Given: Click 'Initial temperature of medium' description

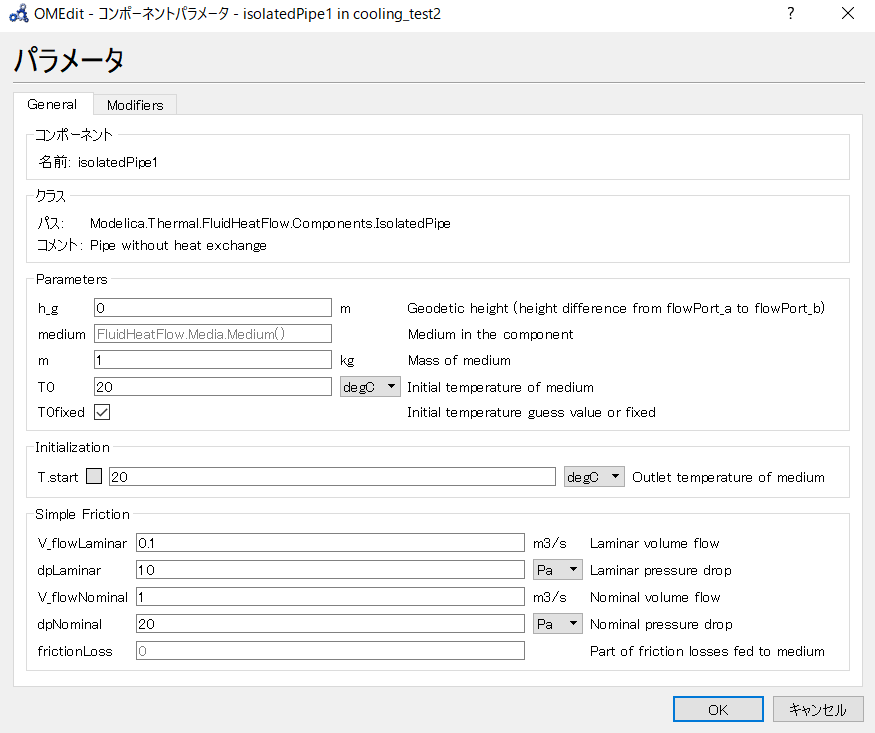Looking at the screenshot, I should [x=500, y=387].
